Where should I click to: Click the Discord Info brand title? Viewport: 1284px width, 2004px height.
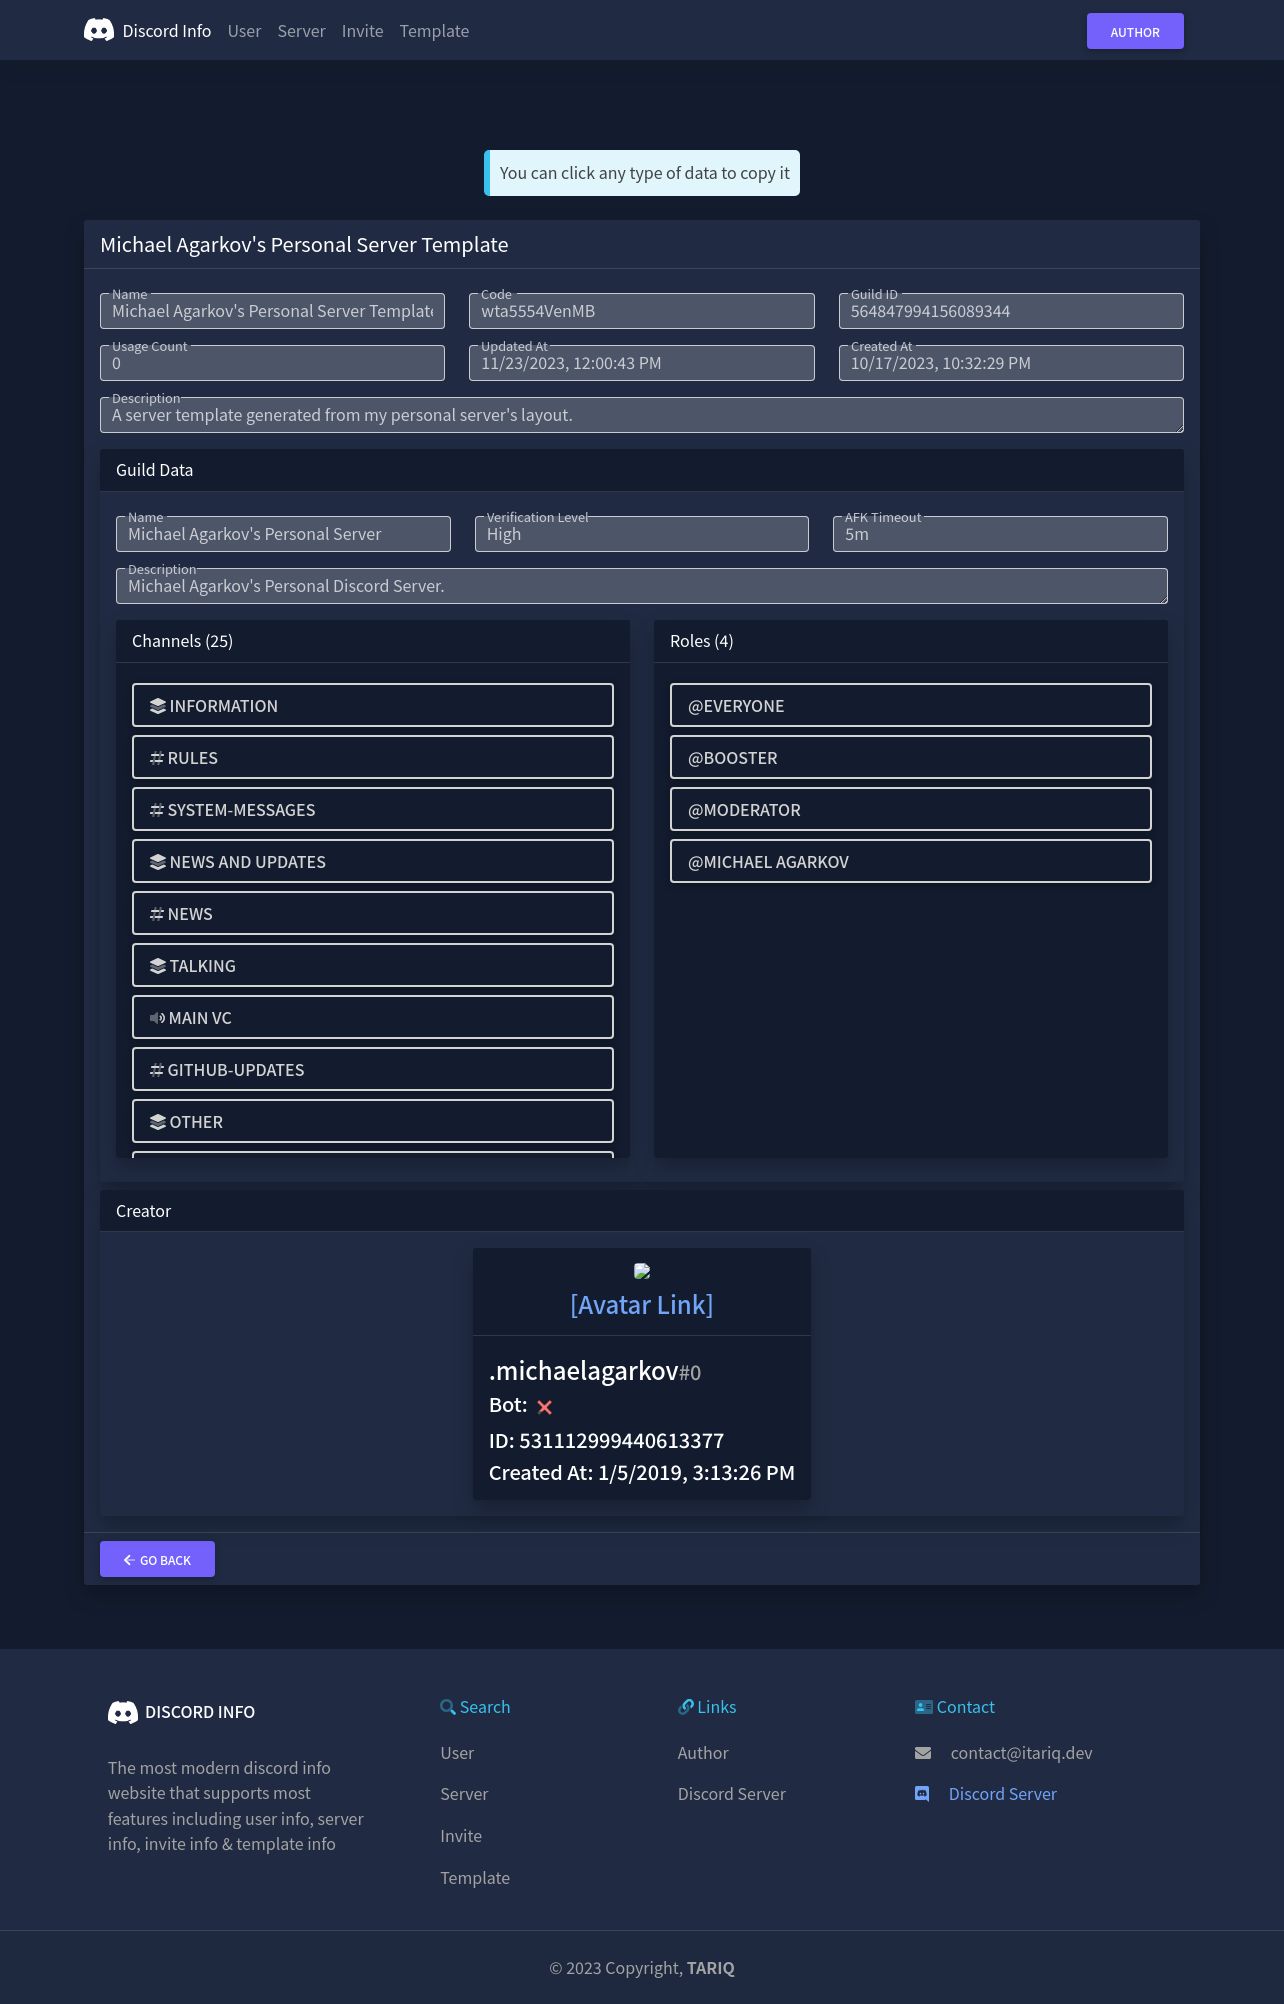coord(167,31)
